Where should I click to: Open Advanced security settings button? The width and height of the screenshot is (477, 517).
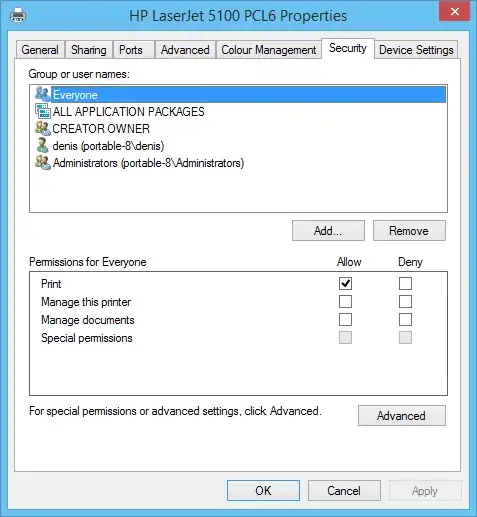coord(402,416)
